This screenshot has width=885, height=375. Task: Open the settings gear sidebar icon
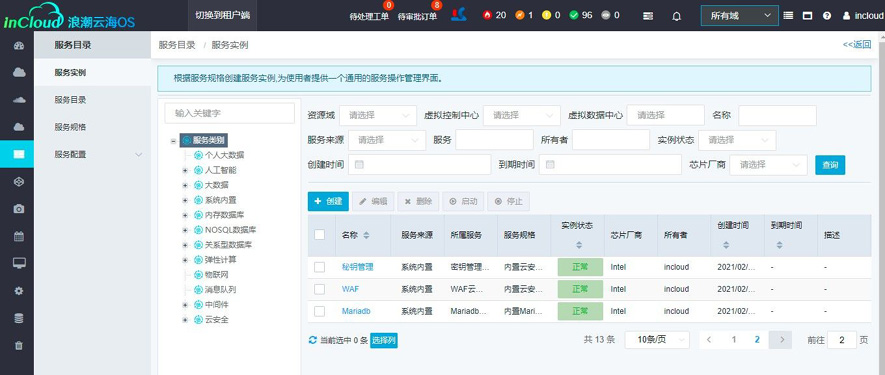[x=19, y=291]
